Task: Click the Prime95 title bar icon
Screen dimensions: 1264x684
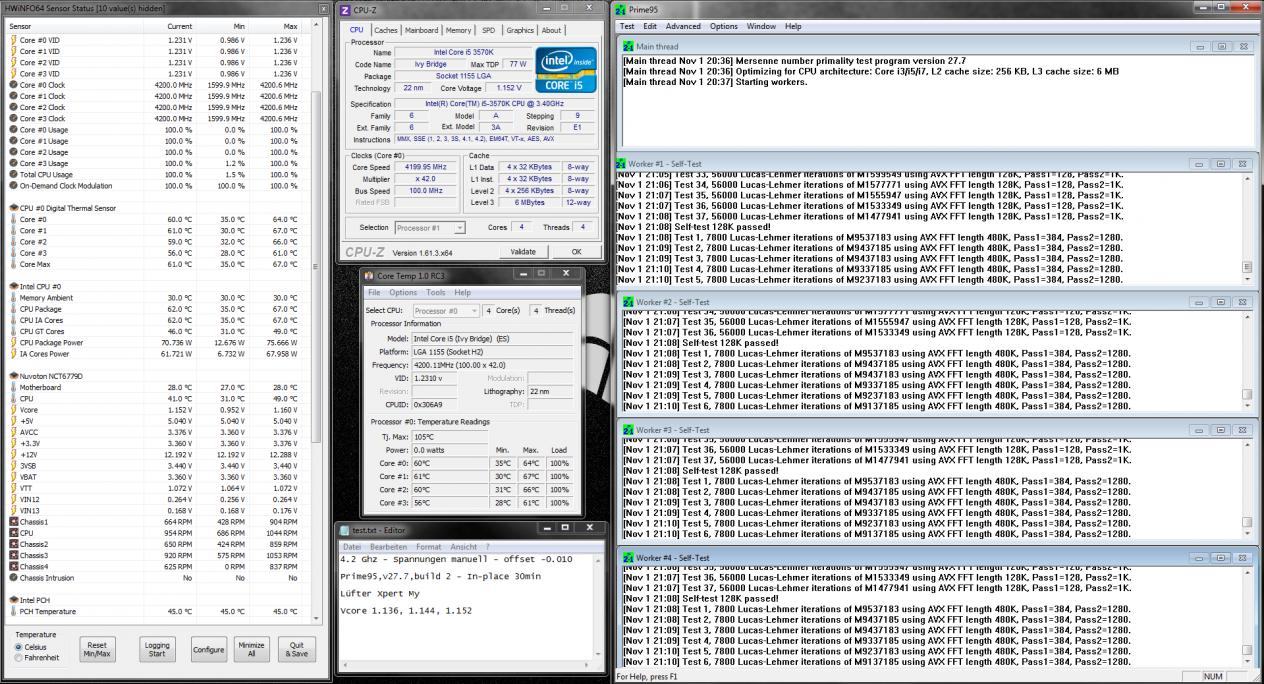Action: click(x=621, y=9)
